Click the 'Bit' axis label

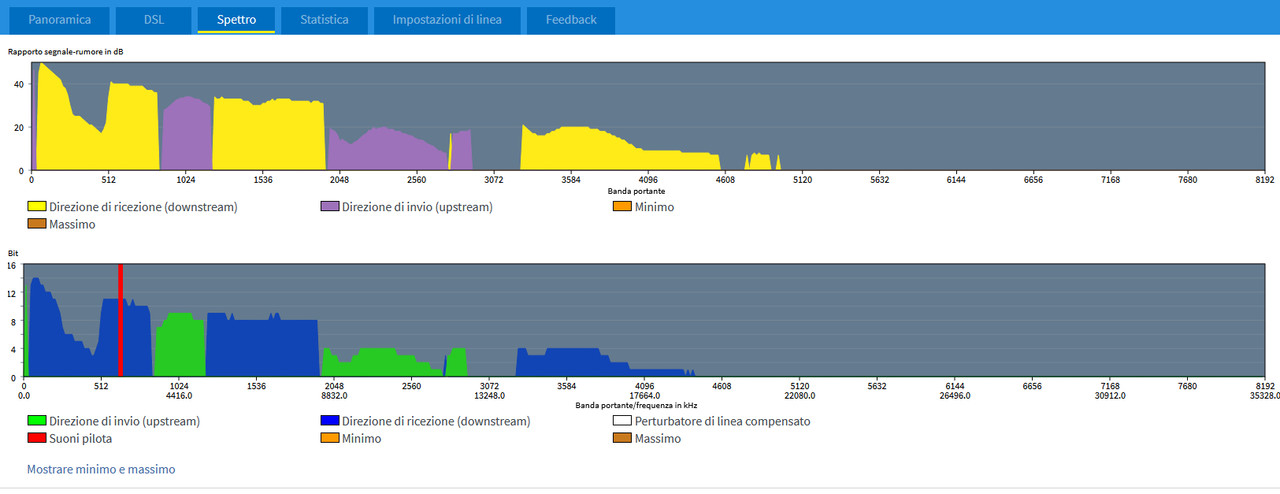pos(13,253)
